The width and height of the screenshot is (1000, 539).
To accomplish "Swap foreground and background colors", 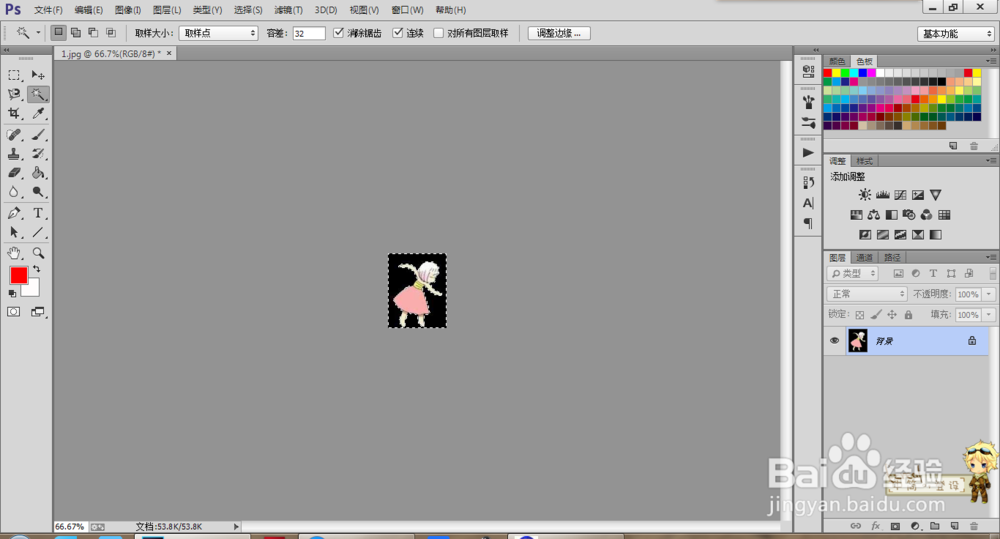I will (36, 269).
